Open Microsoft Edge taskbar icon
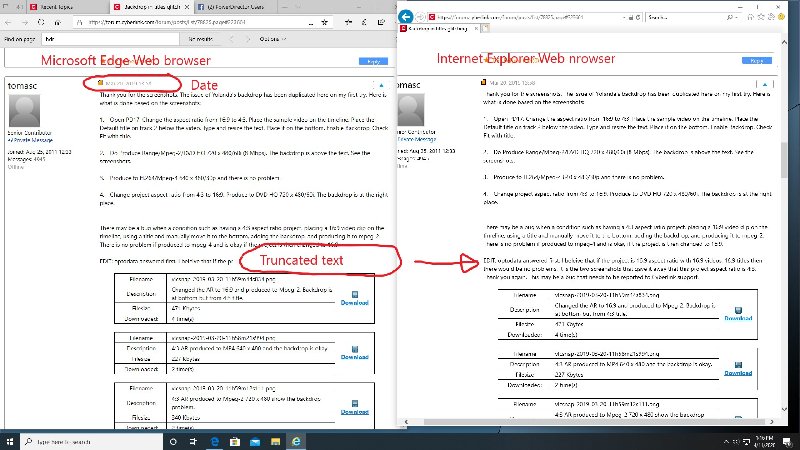This screenshot has width=800, height=450. (x=214, y=441)
